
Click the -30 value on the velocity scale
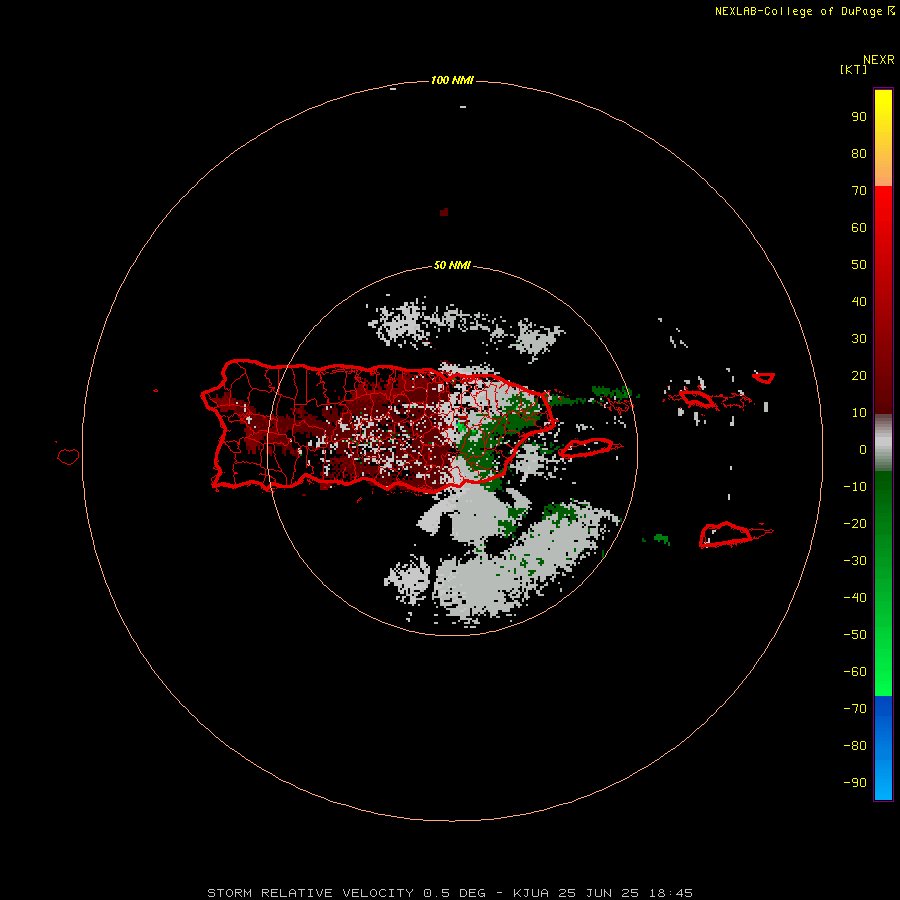[855, 561]
